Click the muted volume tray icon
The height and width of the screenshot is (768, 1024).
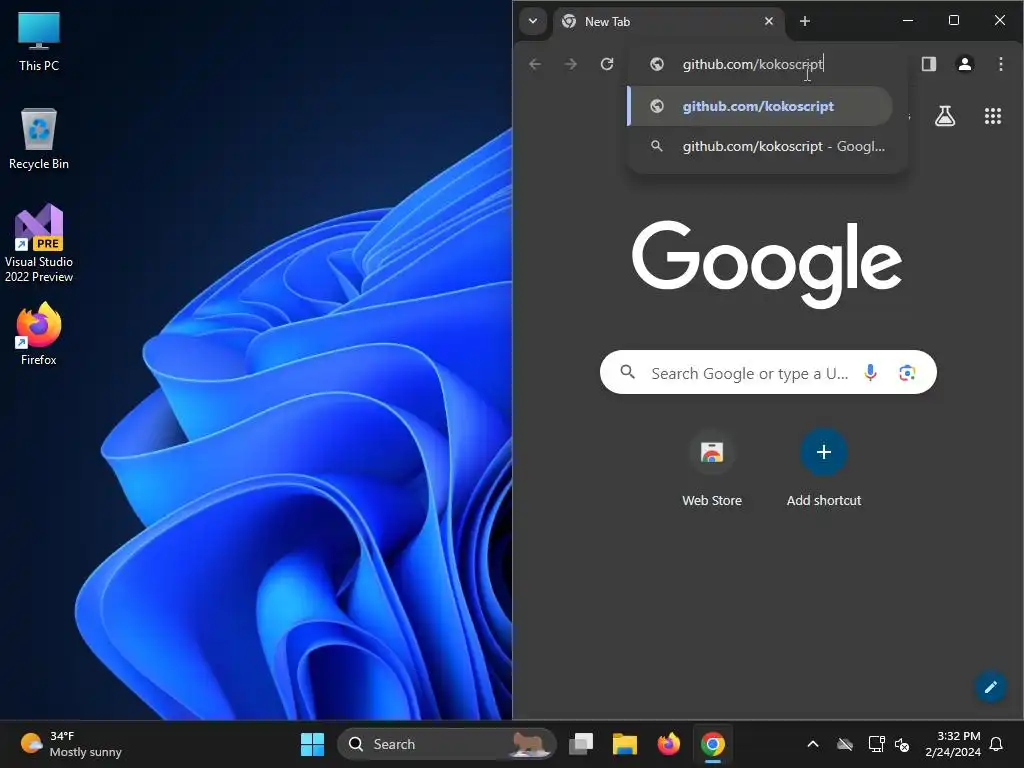(902, 744)
